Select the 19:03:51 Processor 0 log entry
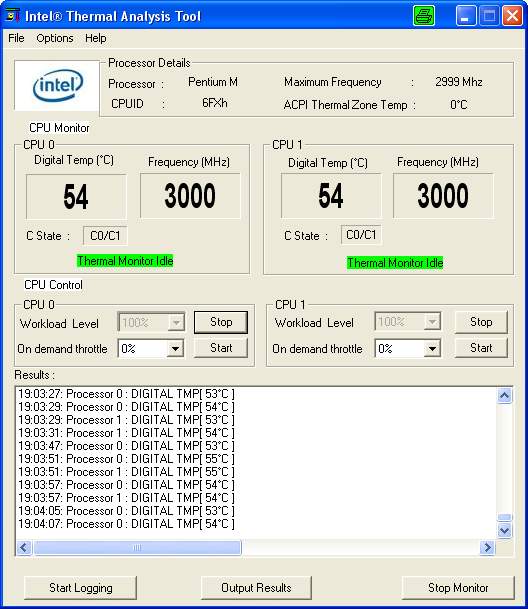The width and height of the screenshot is (528, 609). [126, 459]
